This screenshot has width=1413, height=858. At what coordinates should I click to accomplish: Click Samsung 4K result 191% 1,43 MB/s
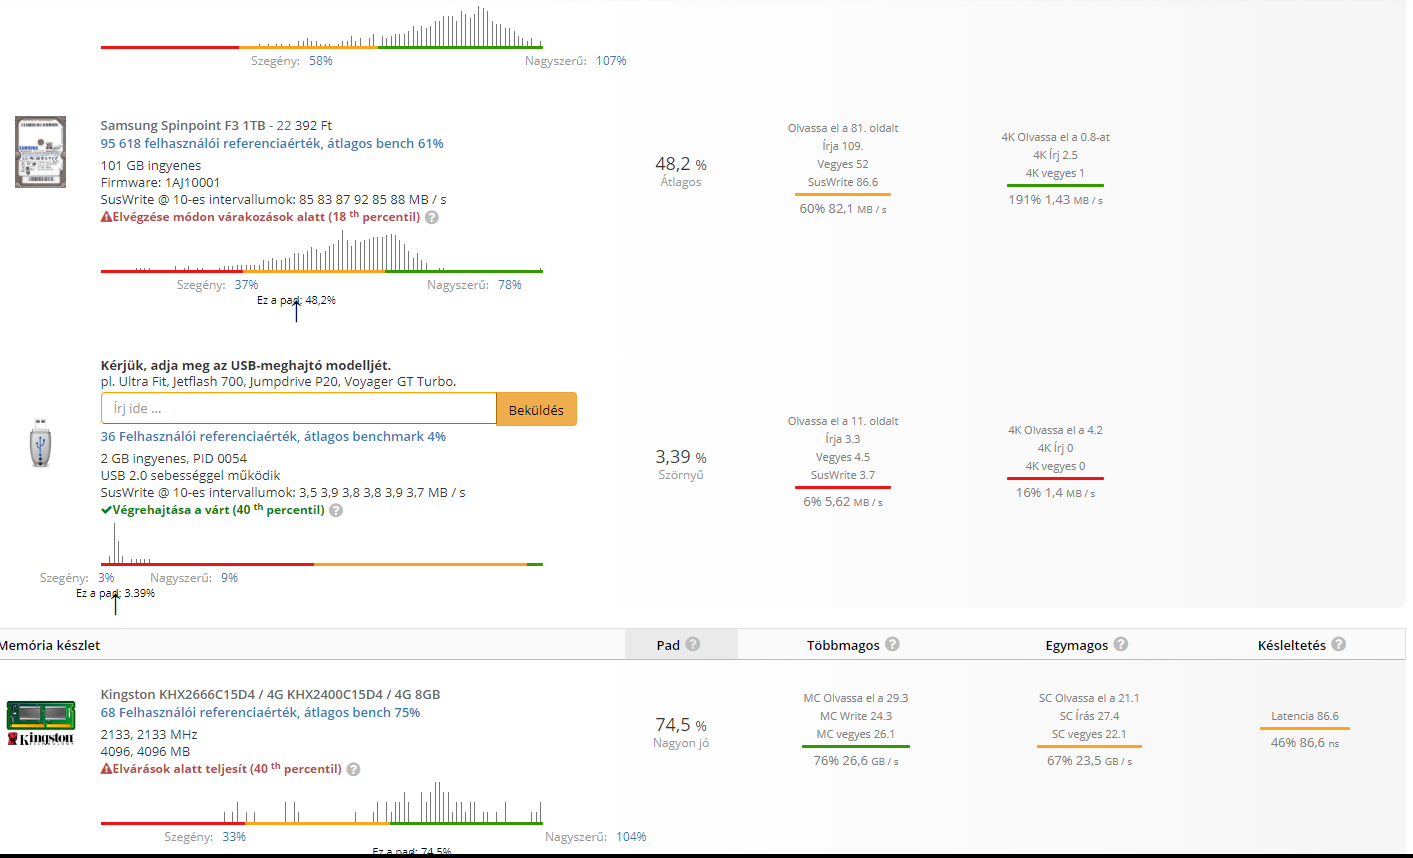tap(1055, 200)
